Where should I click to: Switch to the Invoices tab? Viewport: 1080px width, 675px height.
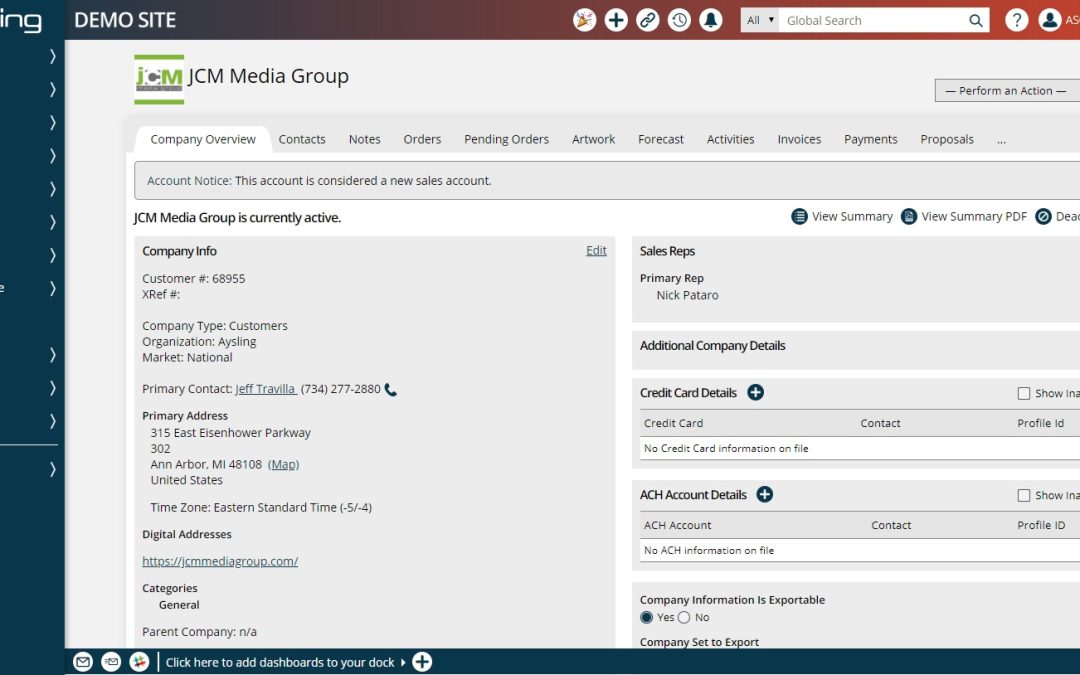point(799,139)
